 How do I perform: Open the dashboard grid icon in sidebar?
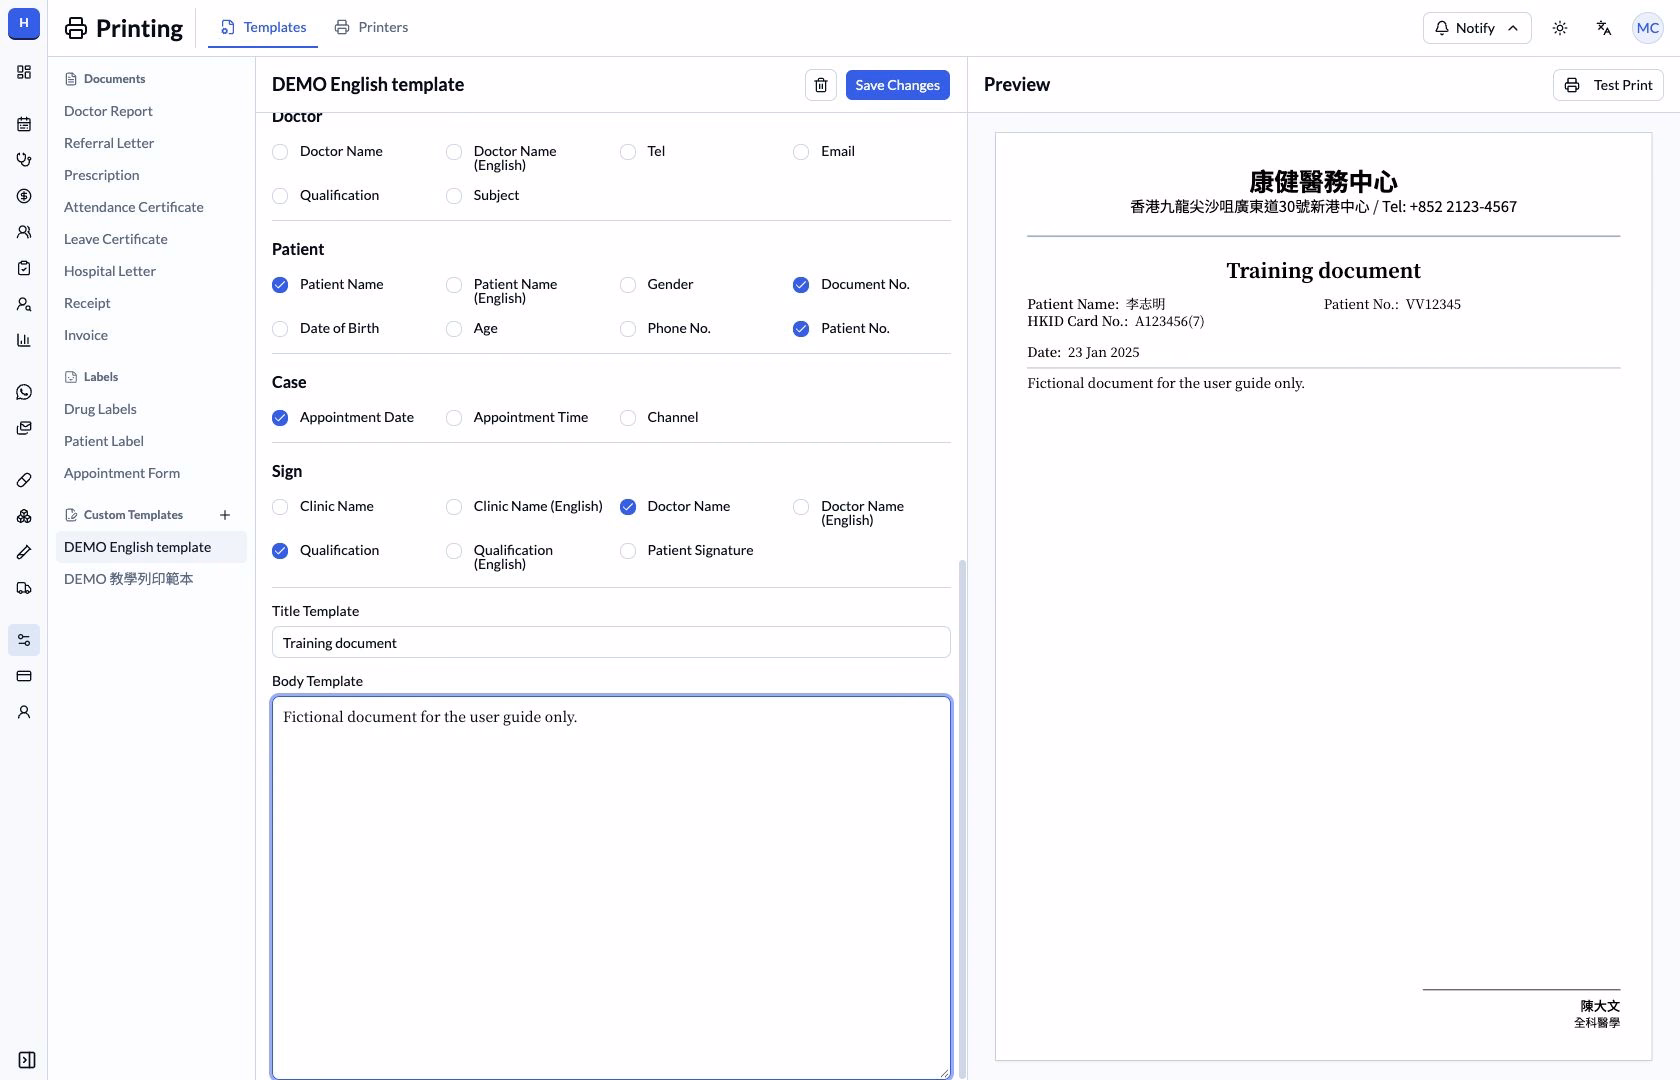click(24, 72)
